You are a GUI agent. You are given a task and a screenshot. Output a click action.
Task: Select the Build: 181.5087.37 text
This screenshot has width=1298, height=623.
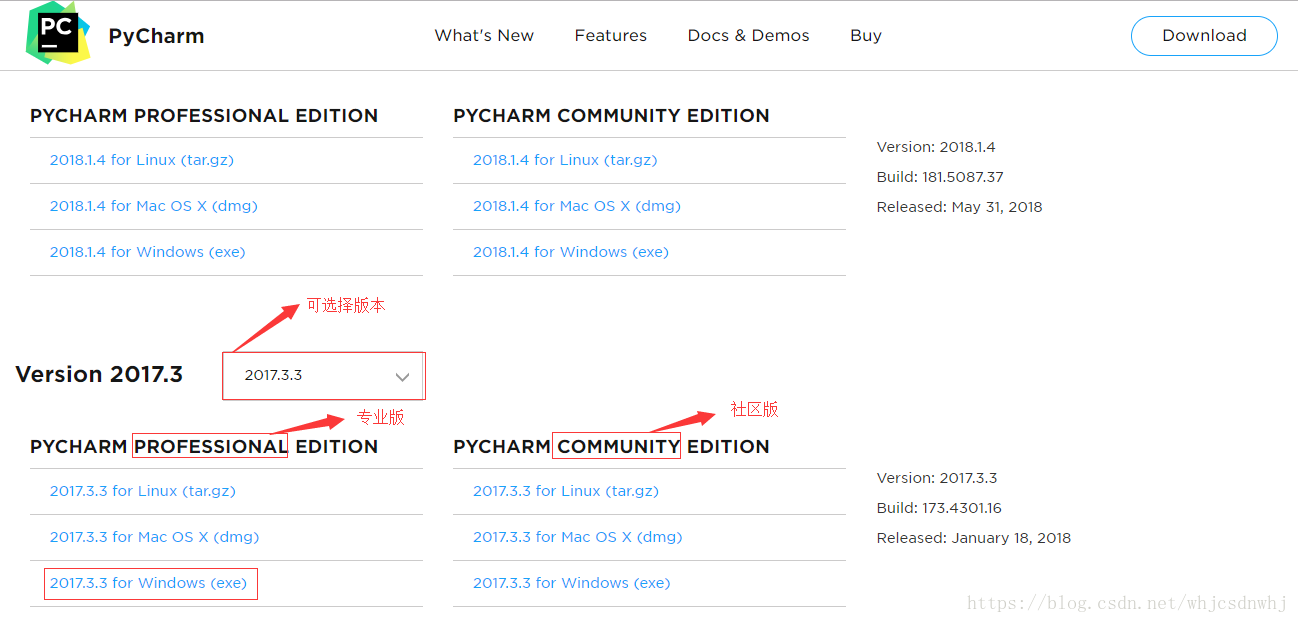940,177
